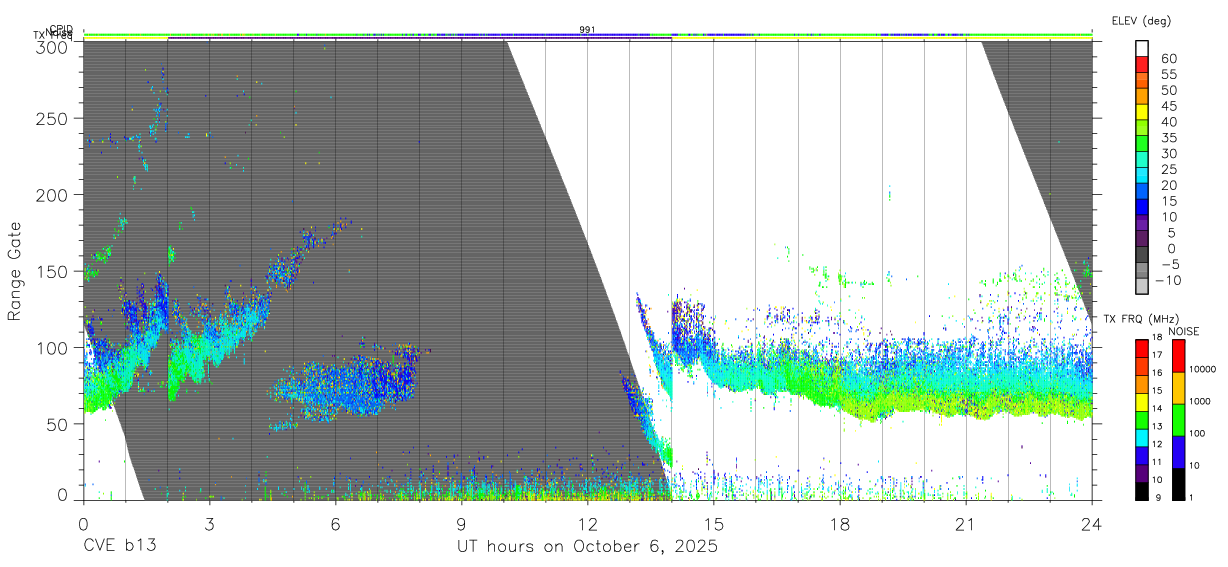The height and width of the screenshot is (567, 1228).
Task: Select the green NOISE swatch between 1000 and 100
Action: [1177, 420]
